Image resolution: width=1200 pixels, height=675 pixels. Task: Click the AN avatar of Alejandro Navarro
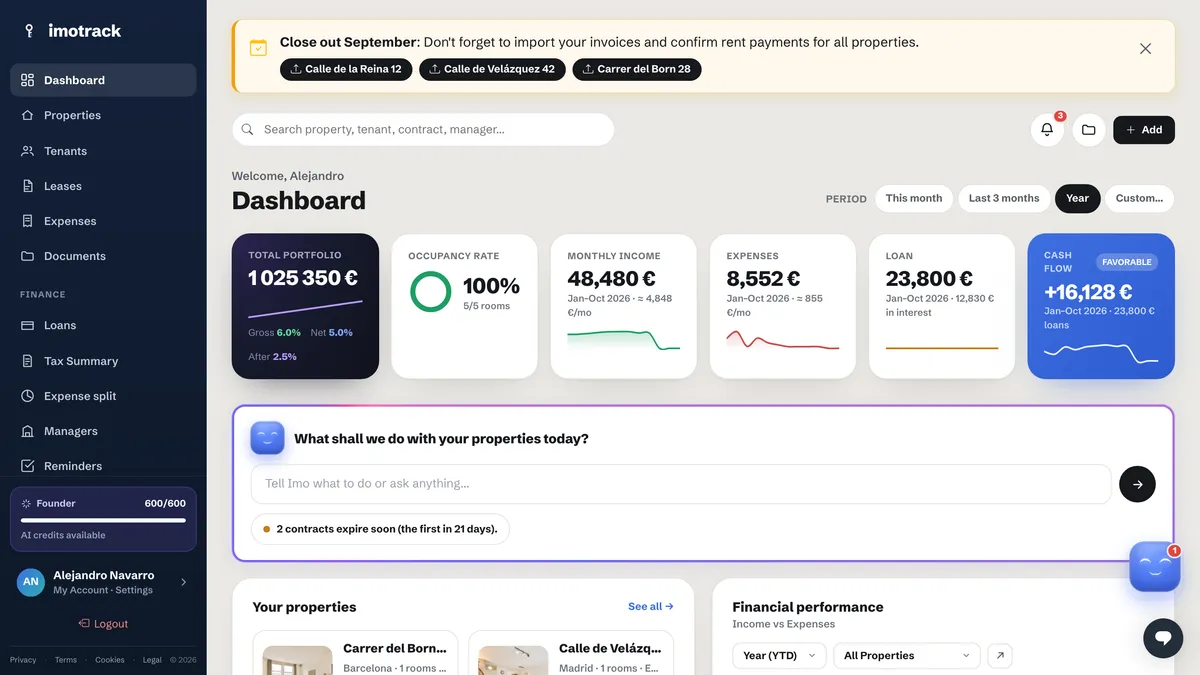point(31,582)
